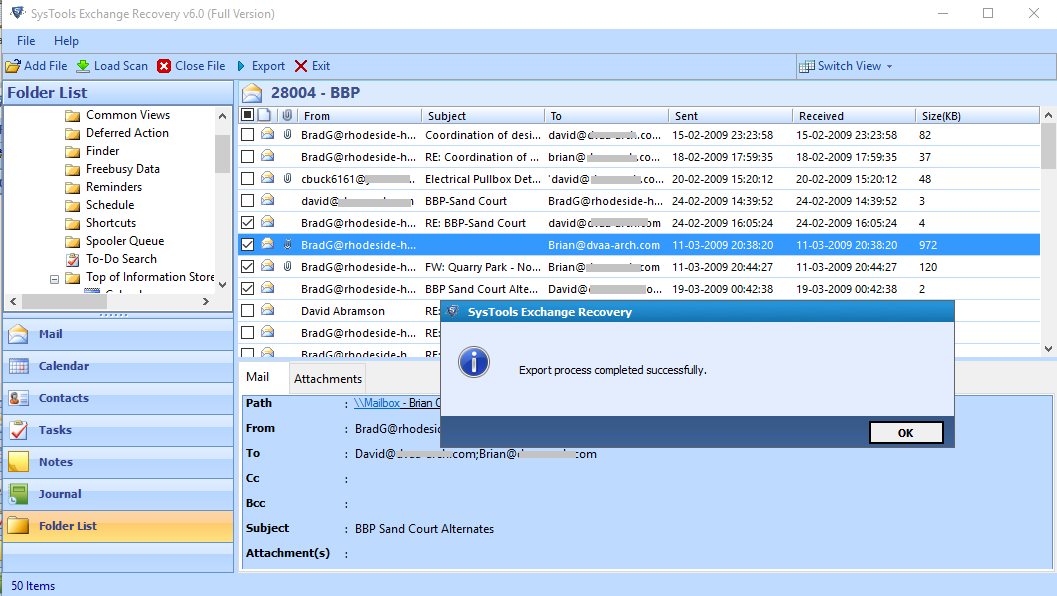Open the Calendar navigation pane
The height and width of the screenshot is (596, 1057).
(x=119, y=366)
